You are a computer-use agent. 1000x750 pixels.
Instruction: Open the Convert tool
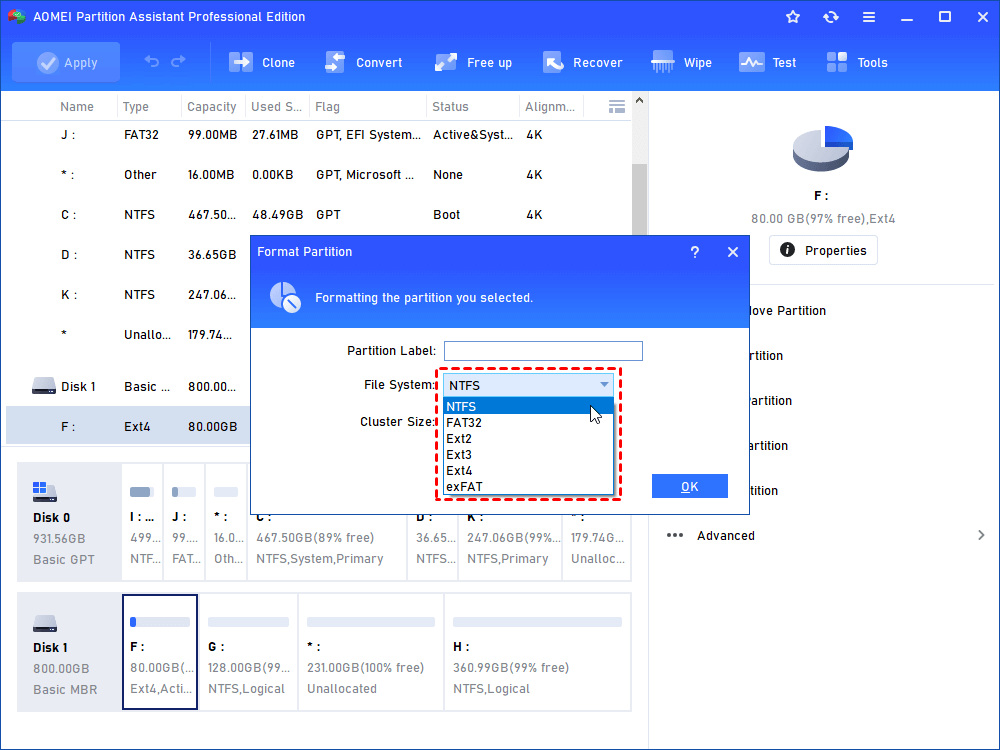tap(364, 62)
